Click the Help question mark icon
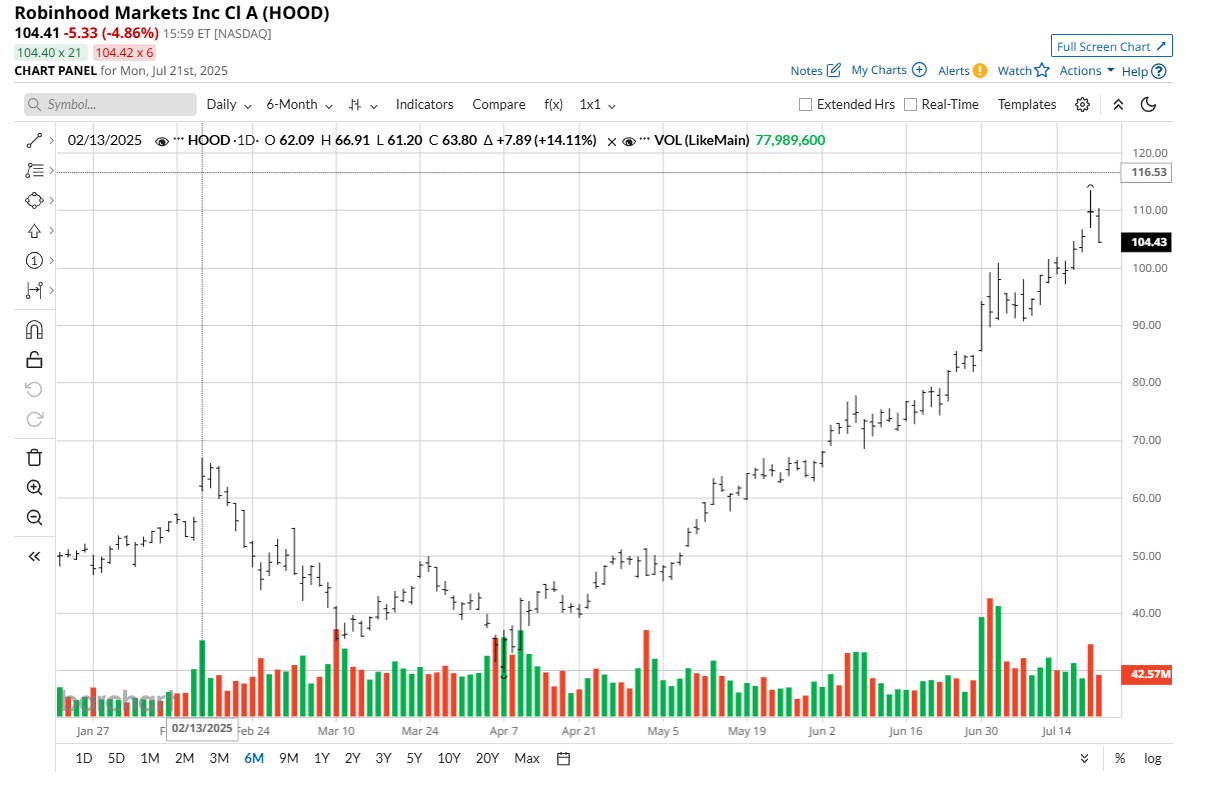Image resolution: width=1228 pixels, height=792 pixels. tap(1159, 71)
